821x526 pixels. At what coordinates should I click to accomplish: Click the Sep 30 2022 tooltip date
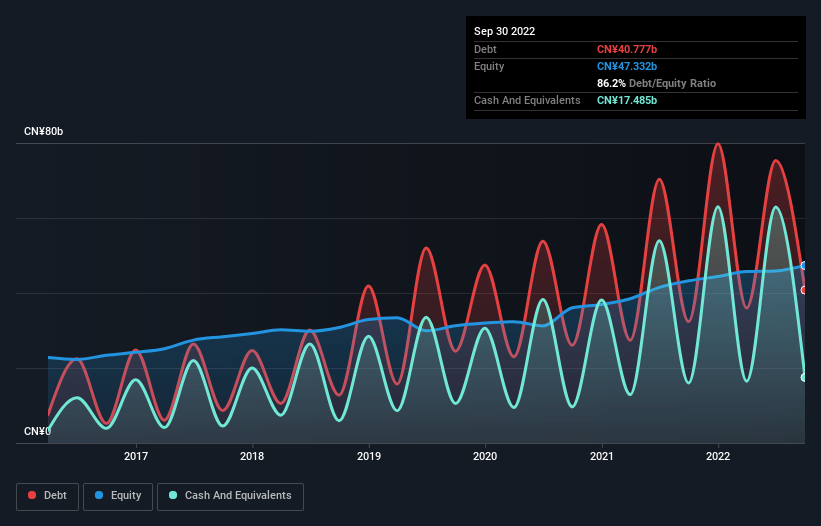coord(504,31)
